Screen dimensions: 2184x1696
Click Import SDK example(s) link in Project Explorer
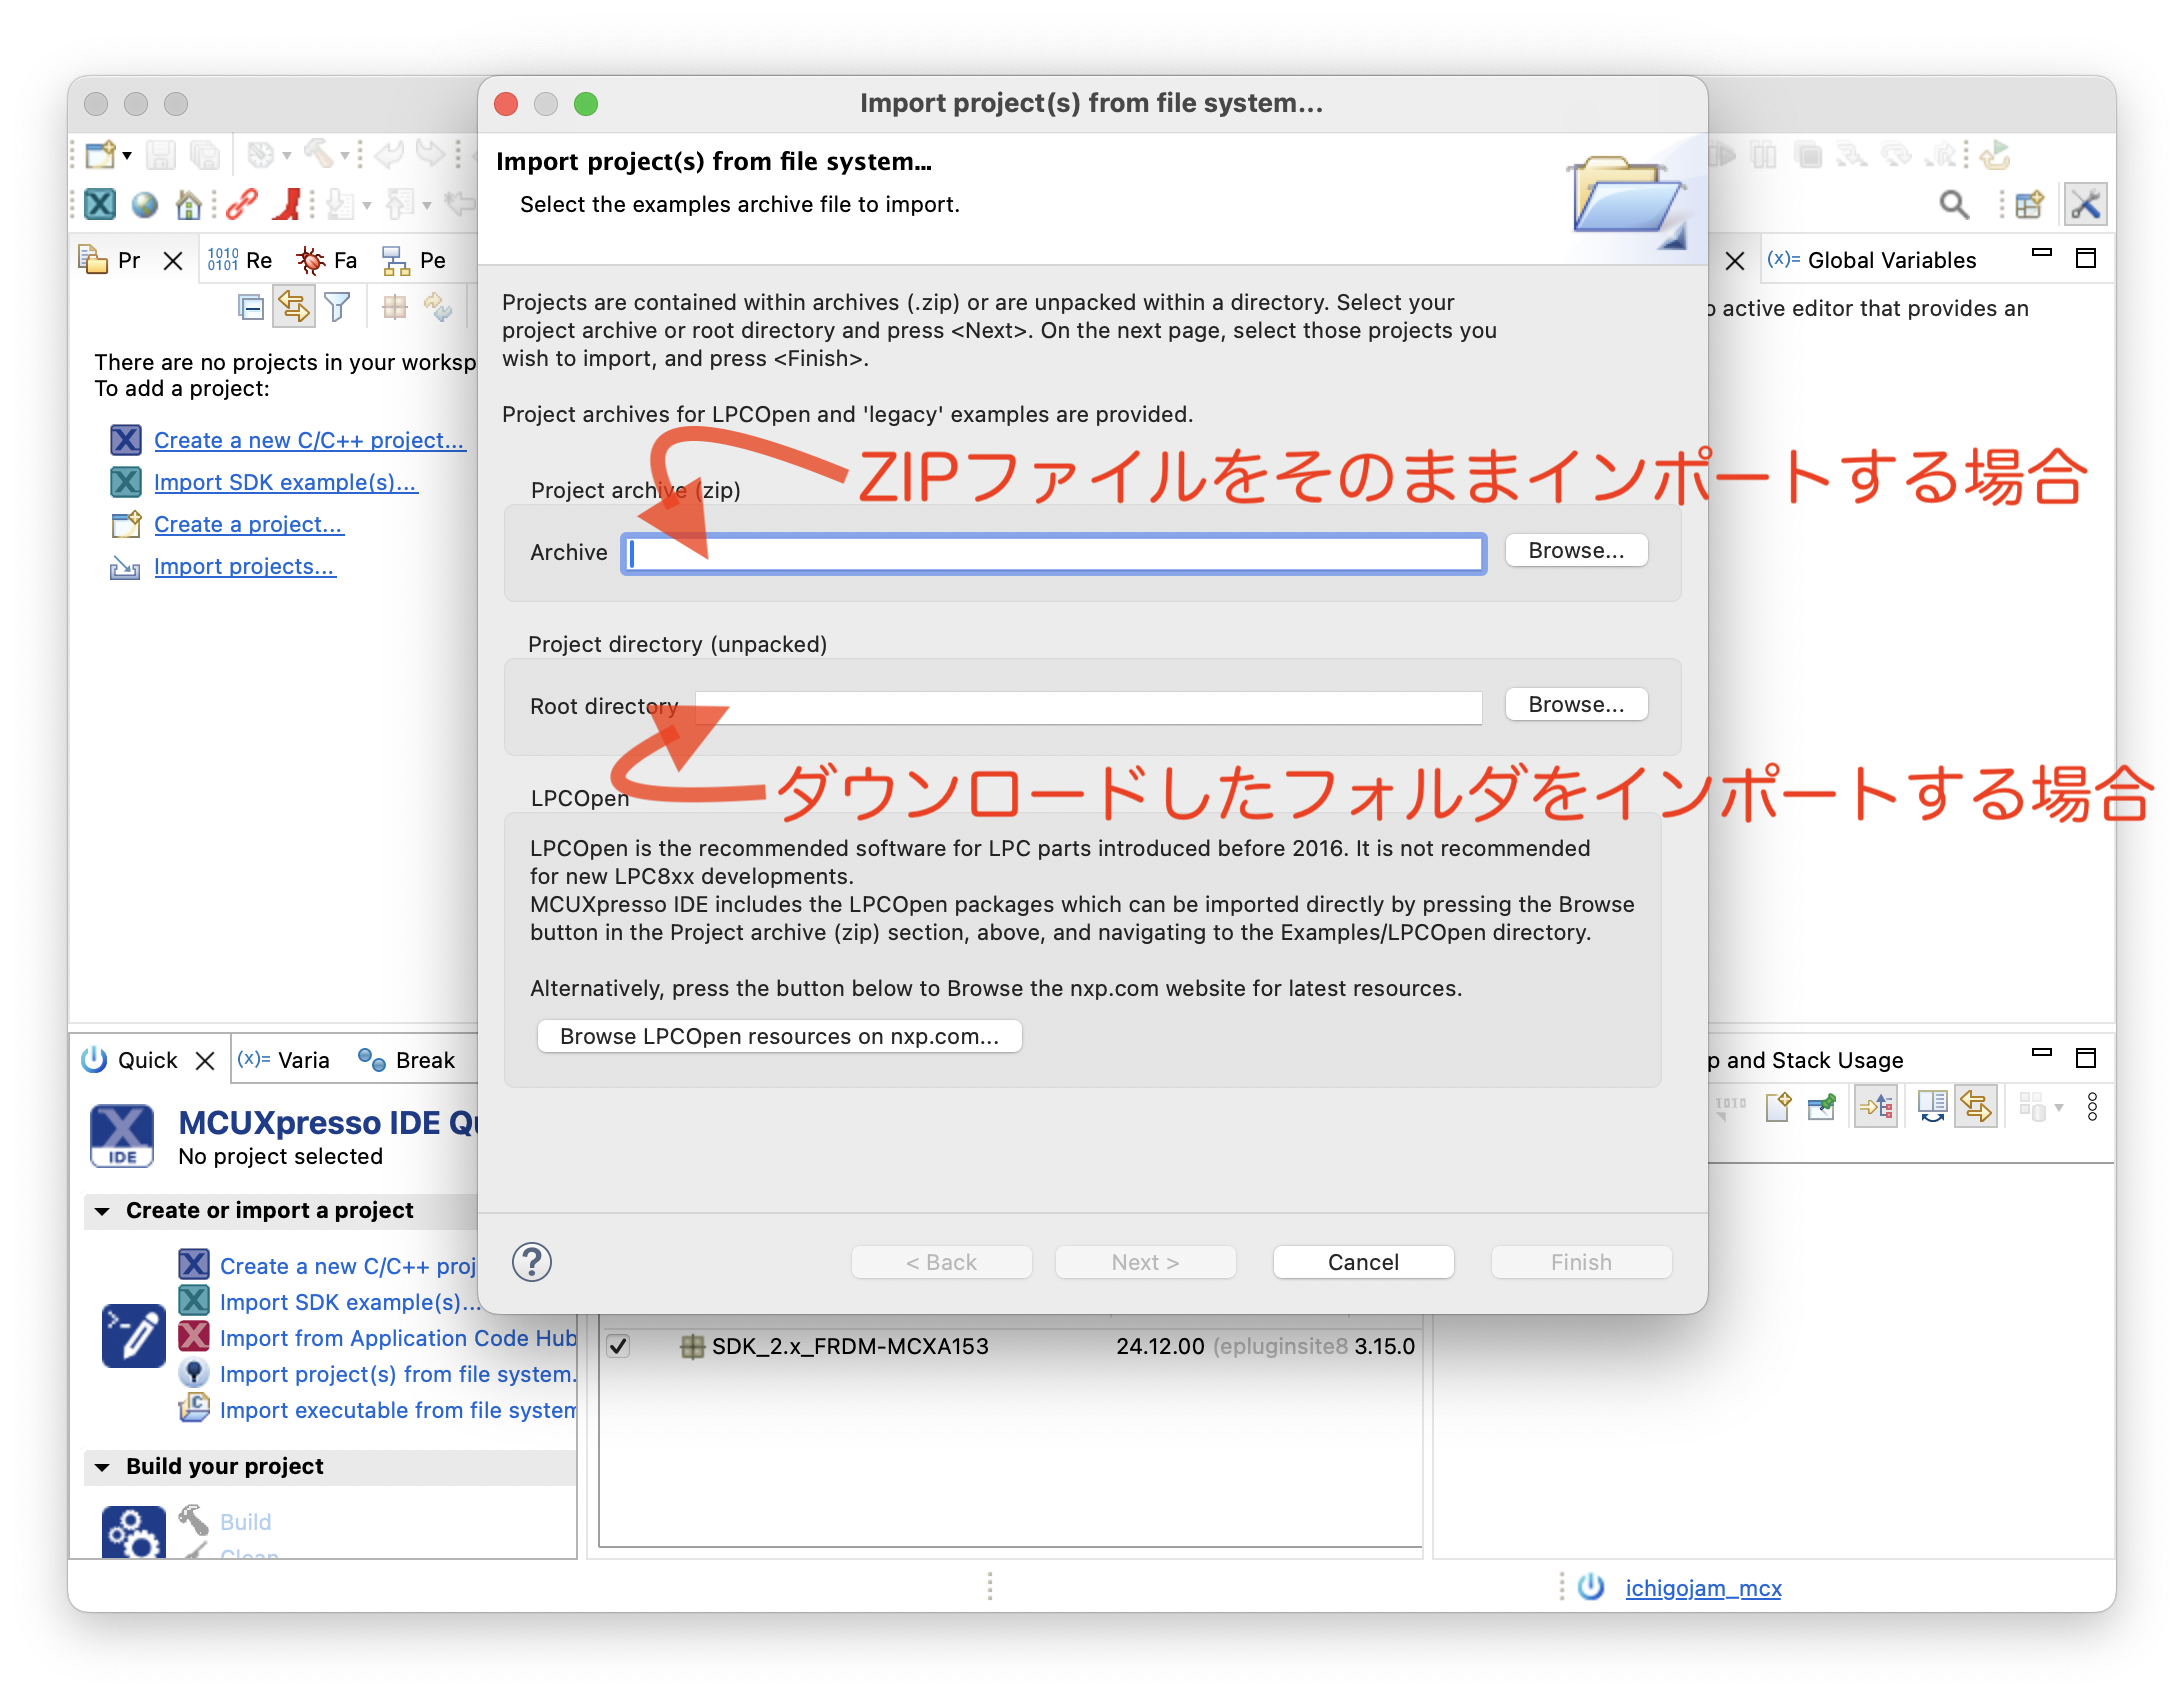pyautogui.click(x=286, y=482)
